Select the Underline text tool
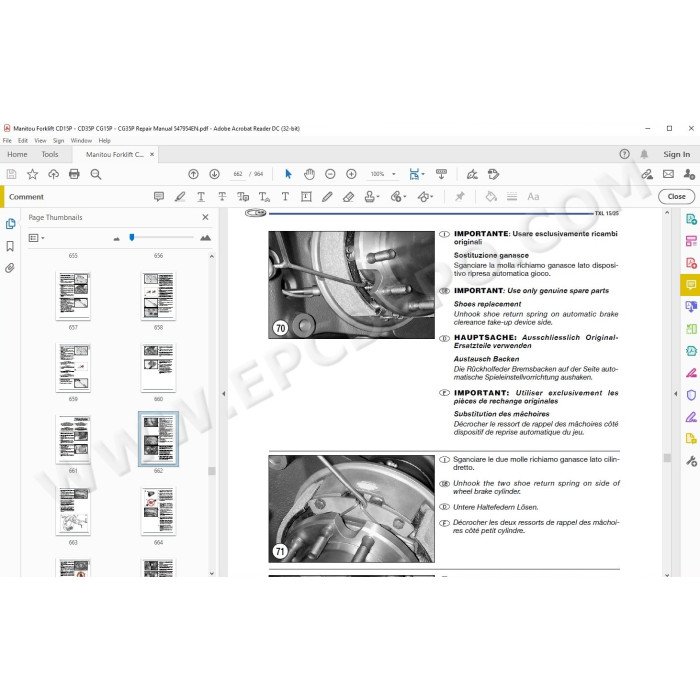Screen dimensions: 700x700 pos(201,196)
